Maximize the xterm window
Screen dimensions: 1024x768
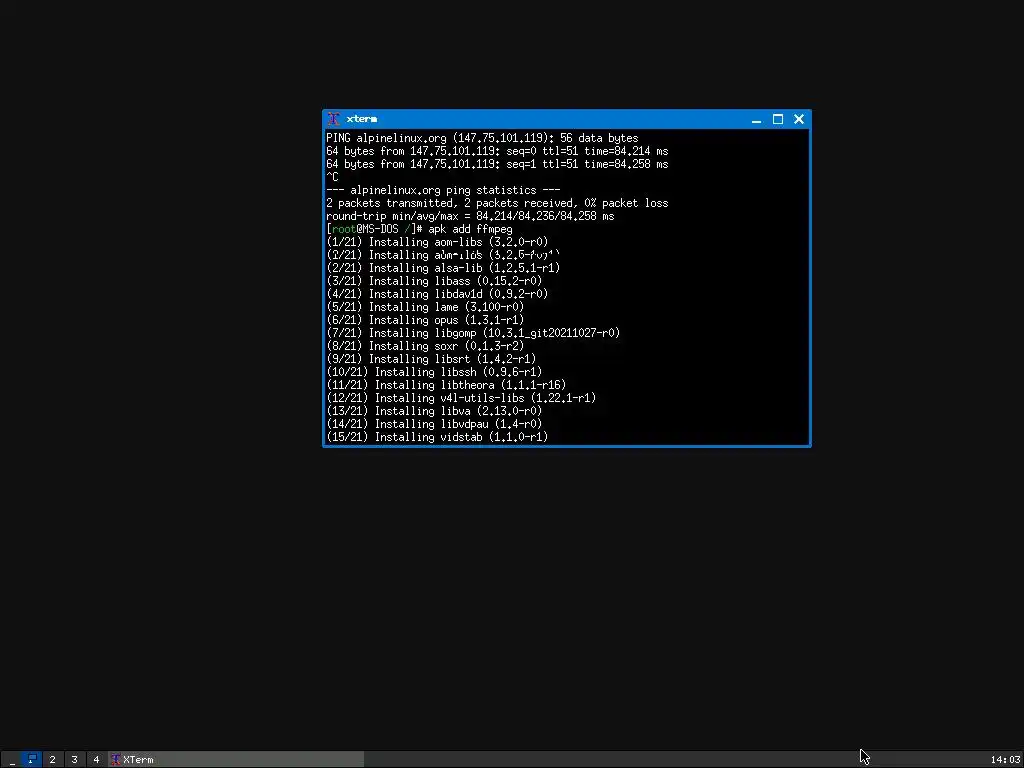pos(778,119)
